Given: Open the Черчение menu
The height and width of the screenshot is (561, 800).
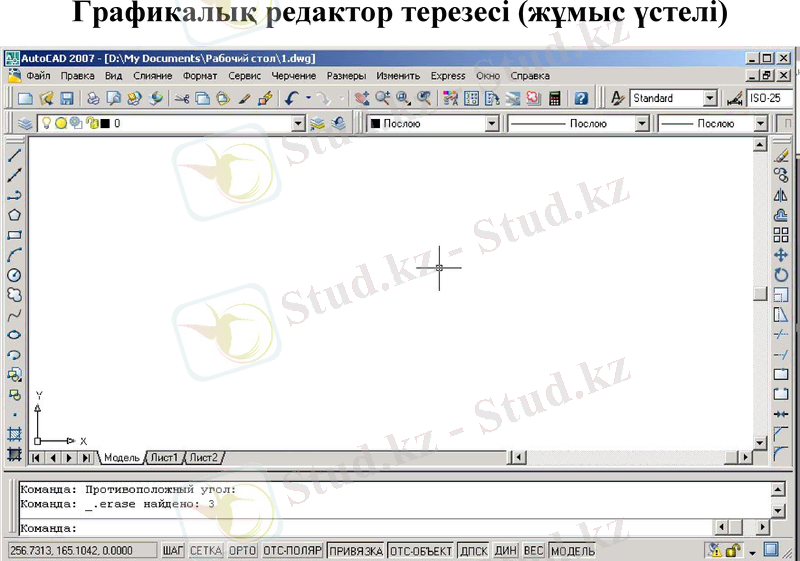Looking at the screenshot, I should [x=293, y=76].
